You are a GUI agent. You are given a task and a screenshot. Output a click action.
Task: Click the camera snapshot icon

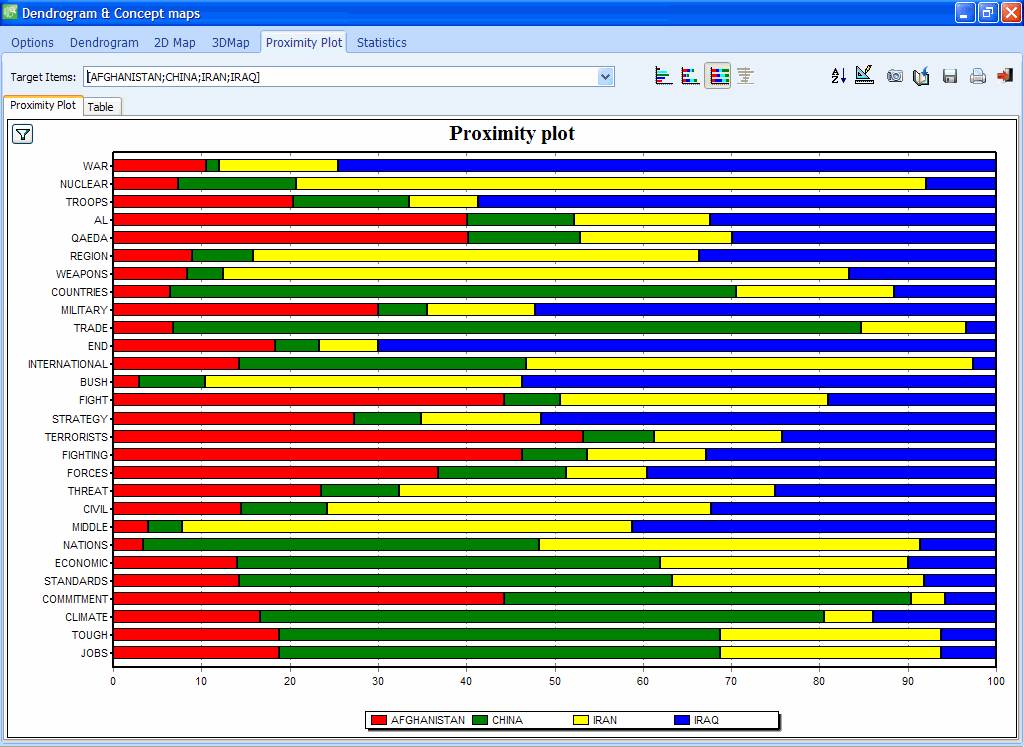click(x=895, y=76)
